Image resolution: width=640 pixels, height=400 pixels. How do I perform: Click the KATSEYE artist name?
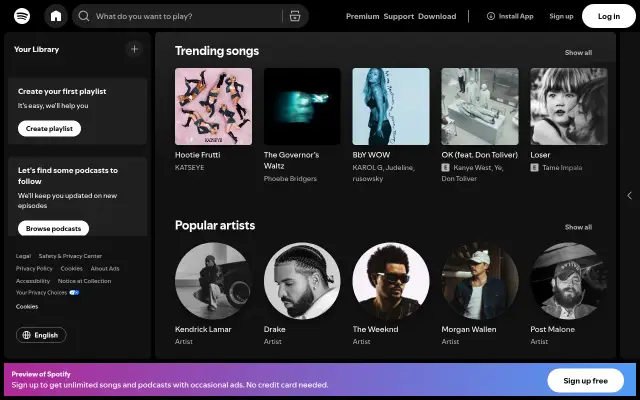[x=189, y=168]
